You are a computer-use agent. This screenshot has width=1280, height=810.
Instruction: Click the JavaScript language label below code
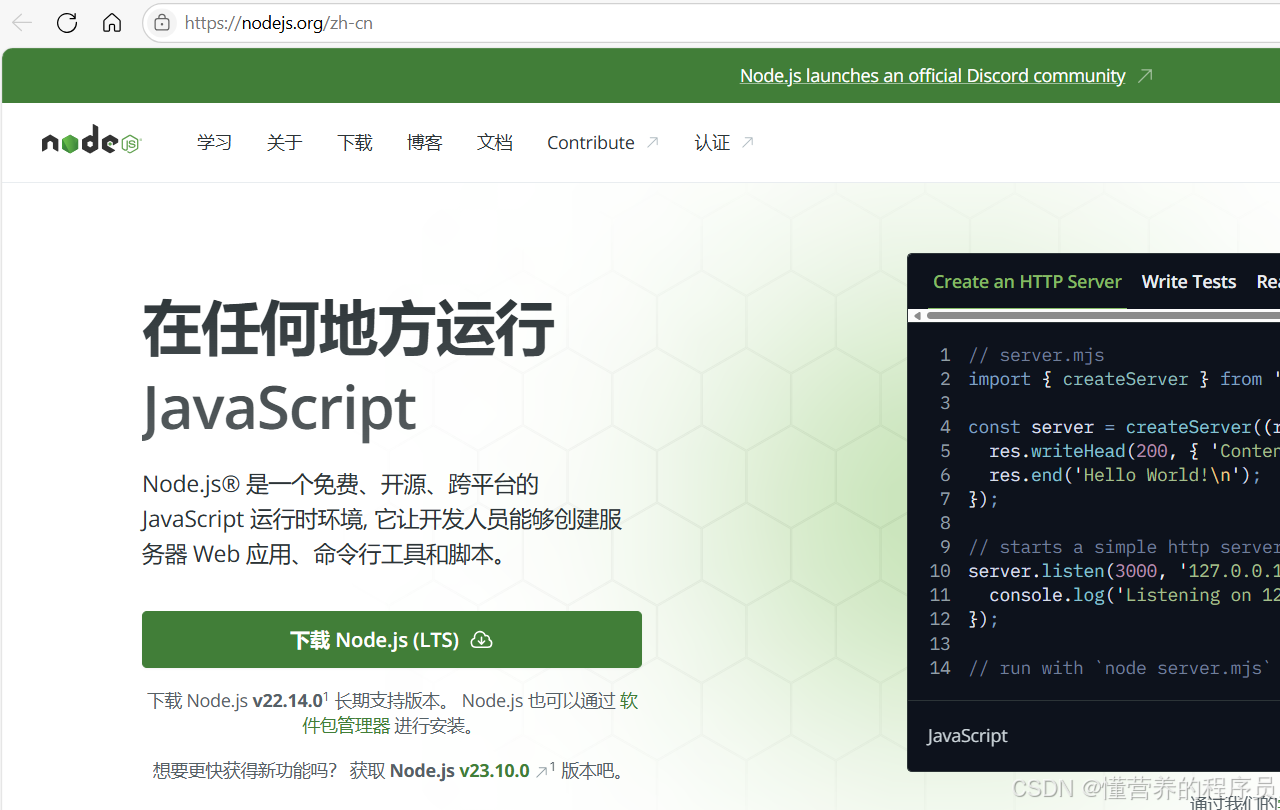967,736
